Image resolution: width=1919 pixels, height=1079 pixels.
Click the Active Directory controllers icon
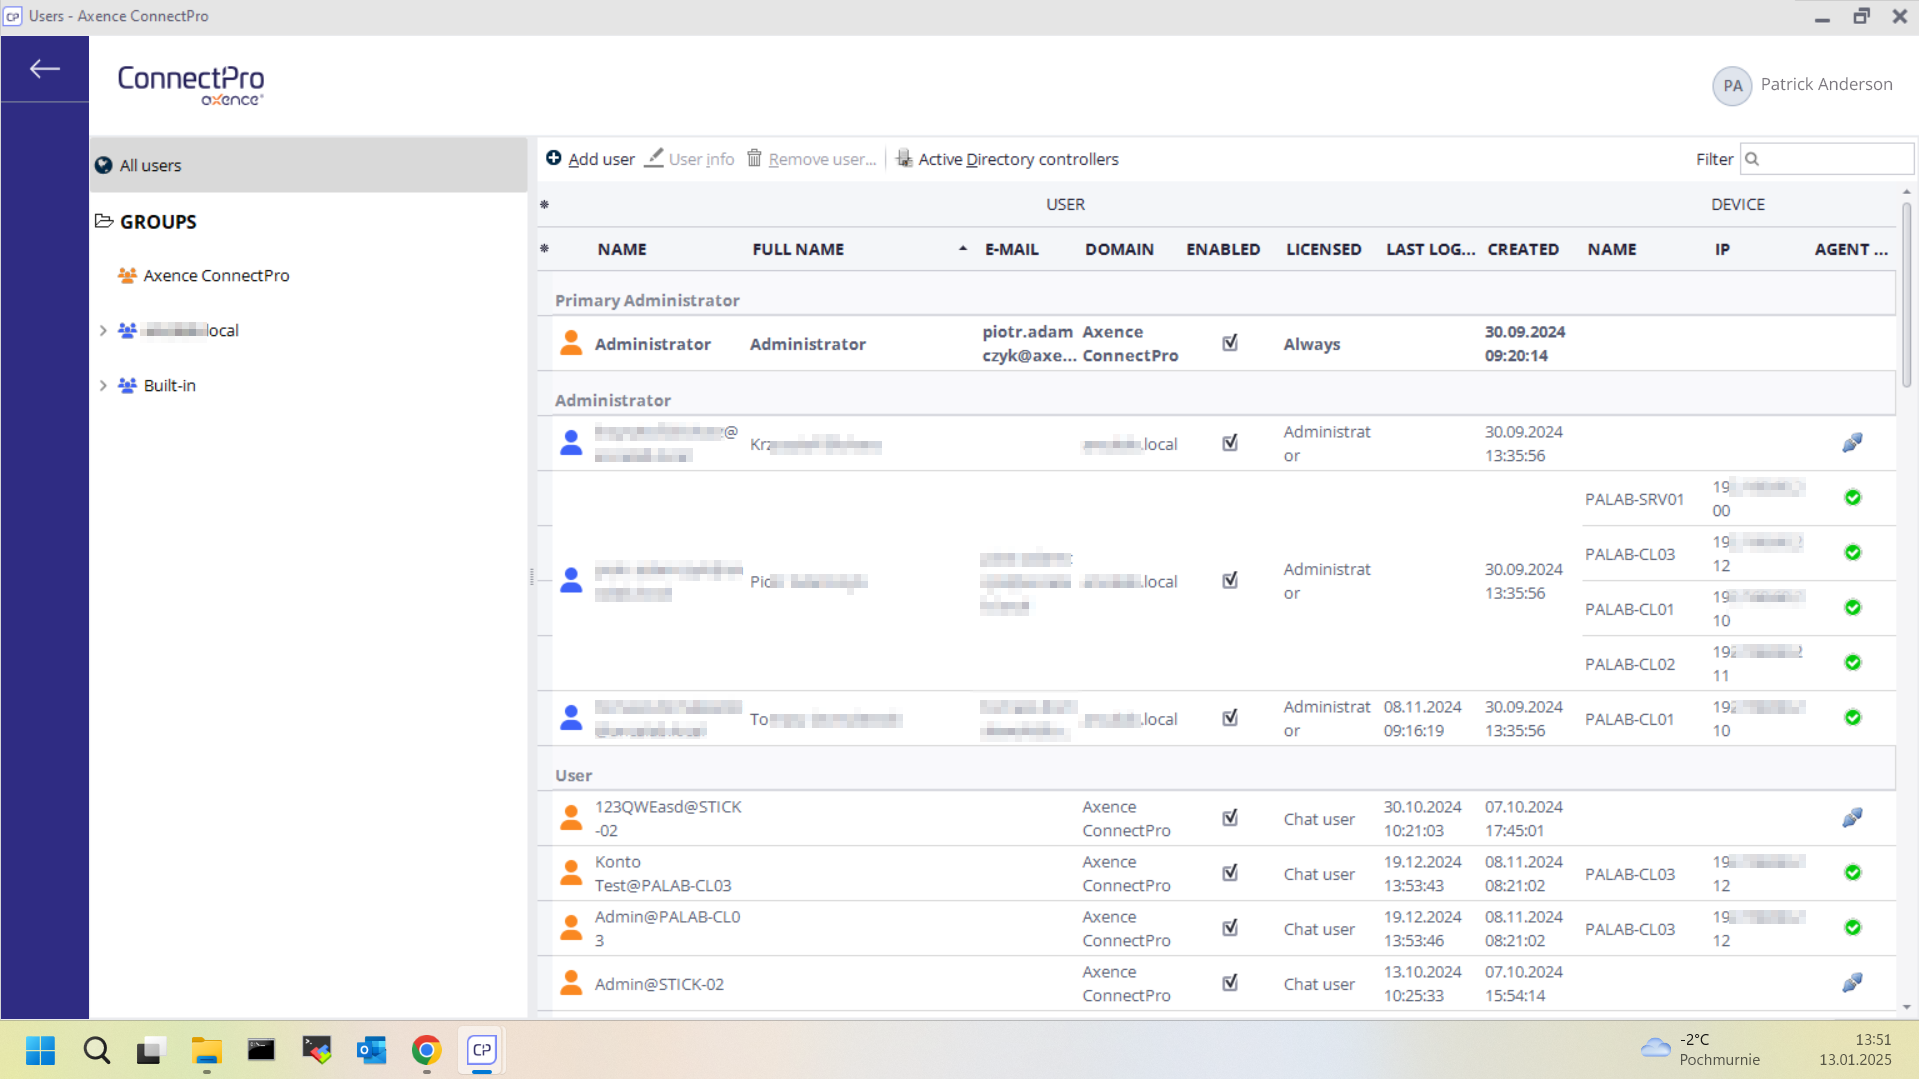tap(904, 158)
